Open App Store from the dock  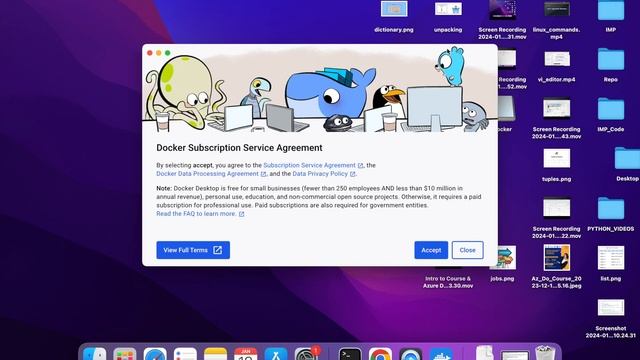tap(276, 354)
